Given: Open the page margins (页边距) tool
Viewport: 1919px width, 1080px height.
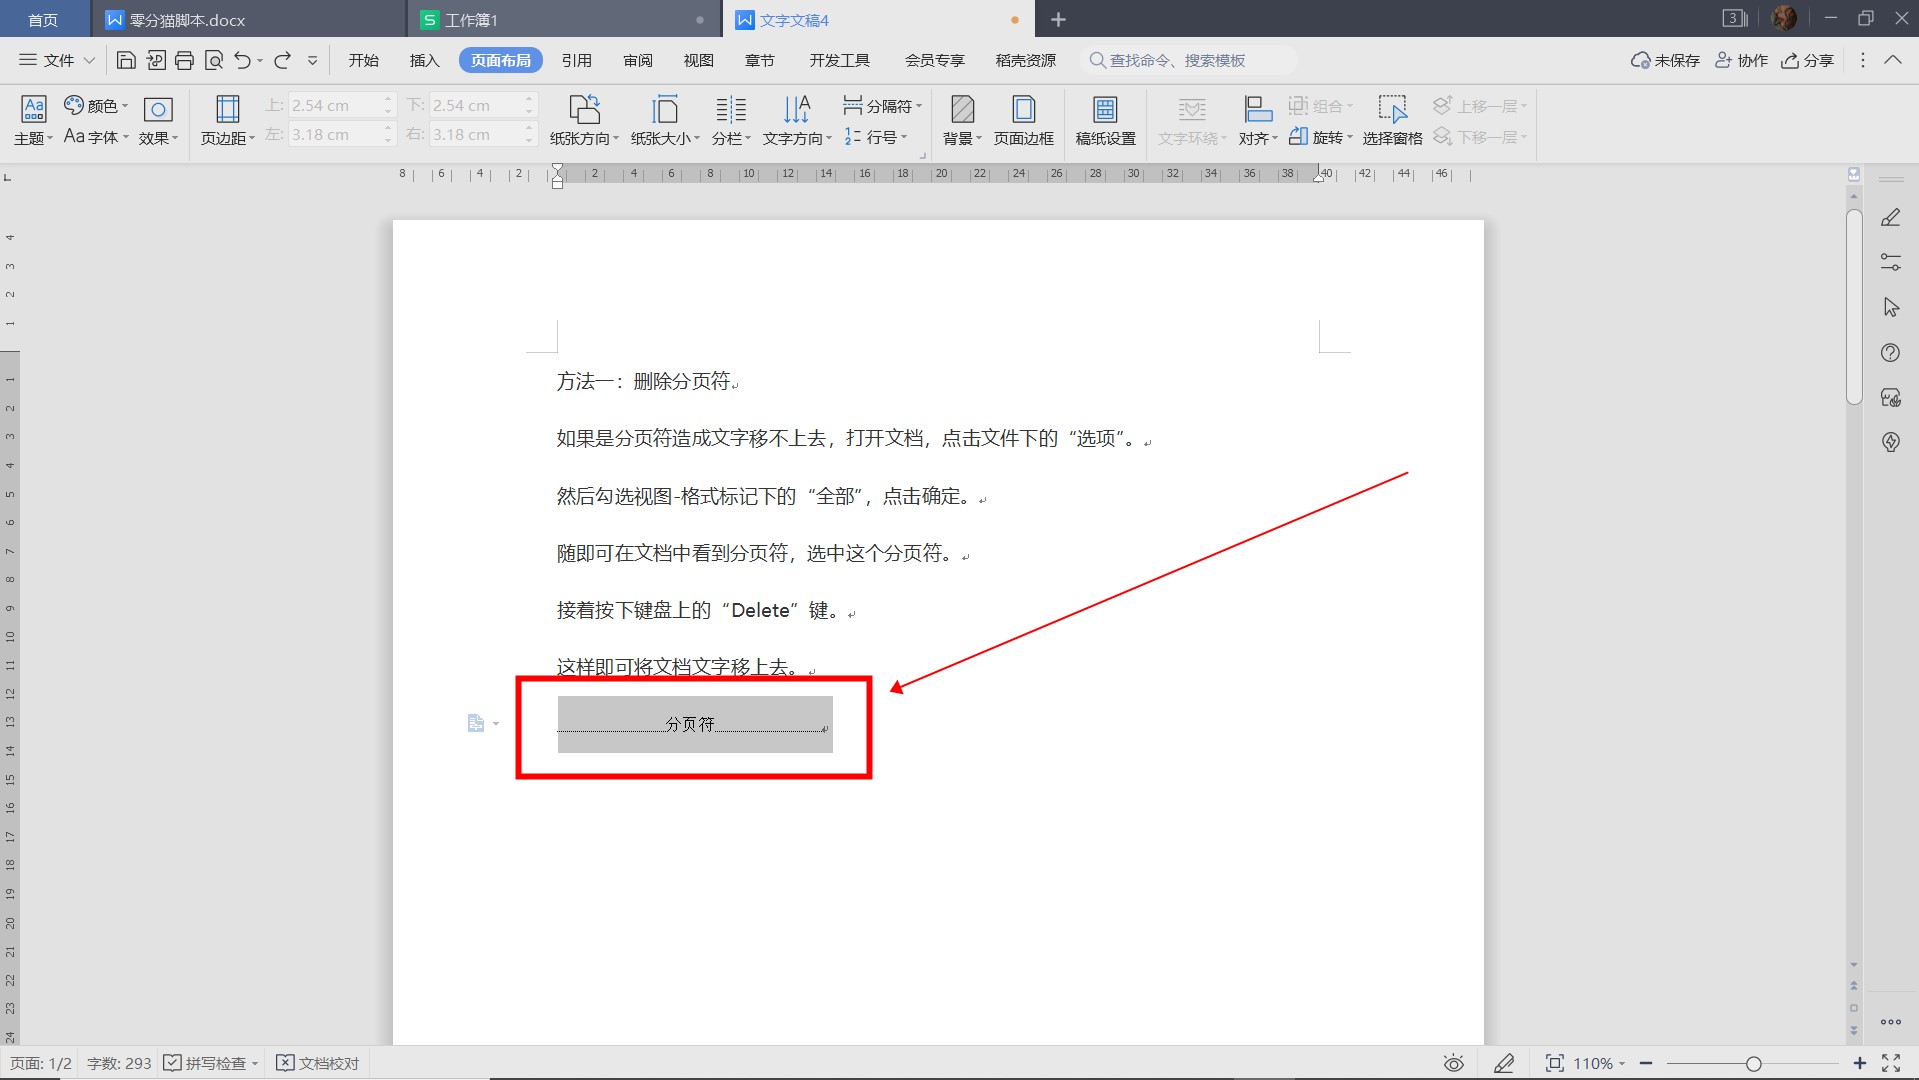Looking at the screenshot, I should tap(227, 120).
